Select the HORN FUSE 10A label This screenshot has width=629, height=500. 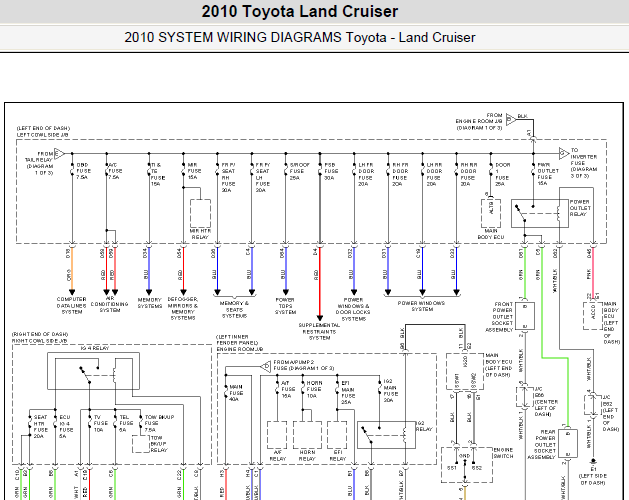coord(314,389)
